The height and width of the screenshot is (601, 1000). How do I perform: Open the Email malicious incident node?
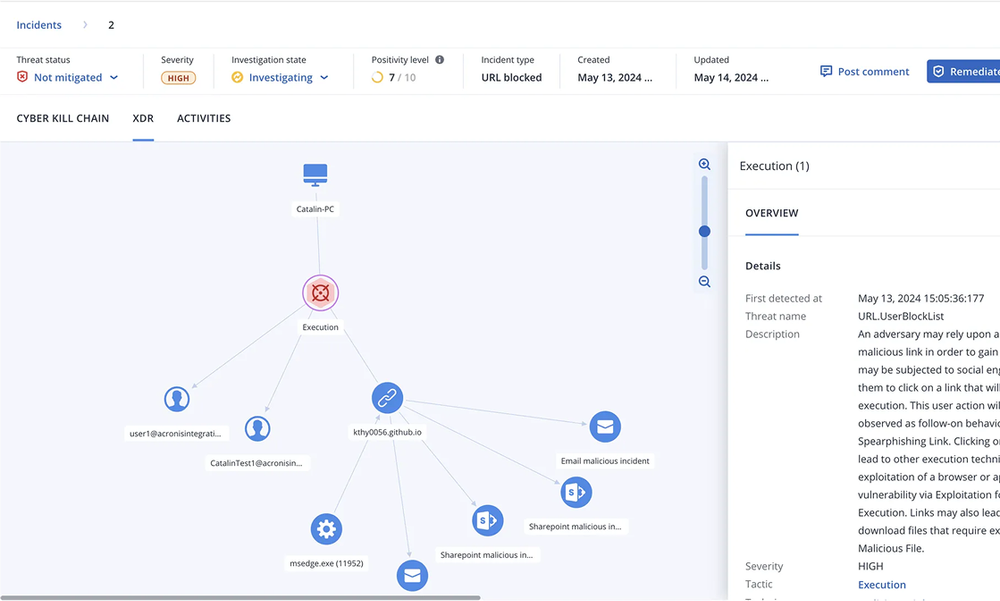[x=605, y=427]
